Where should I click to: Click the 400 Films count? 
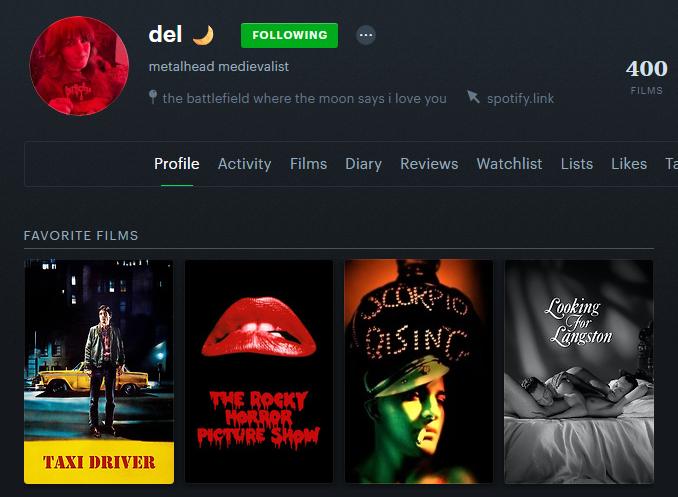point(646,77)
